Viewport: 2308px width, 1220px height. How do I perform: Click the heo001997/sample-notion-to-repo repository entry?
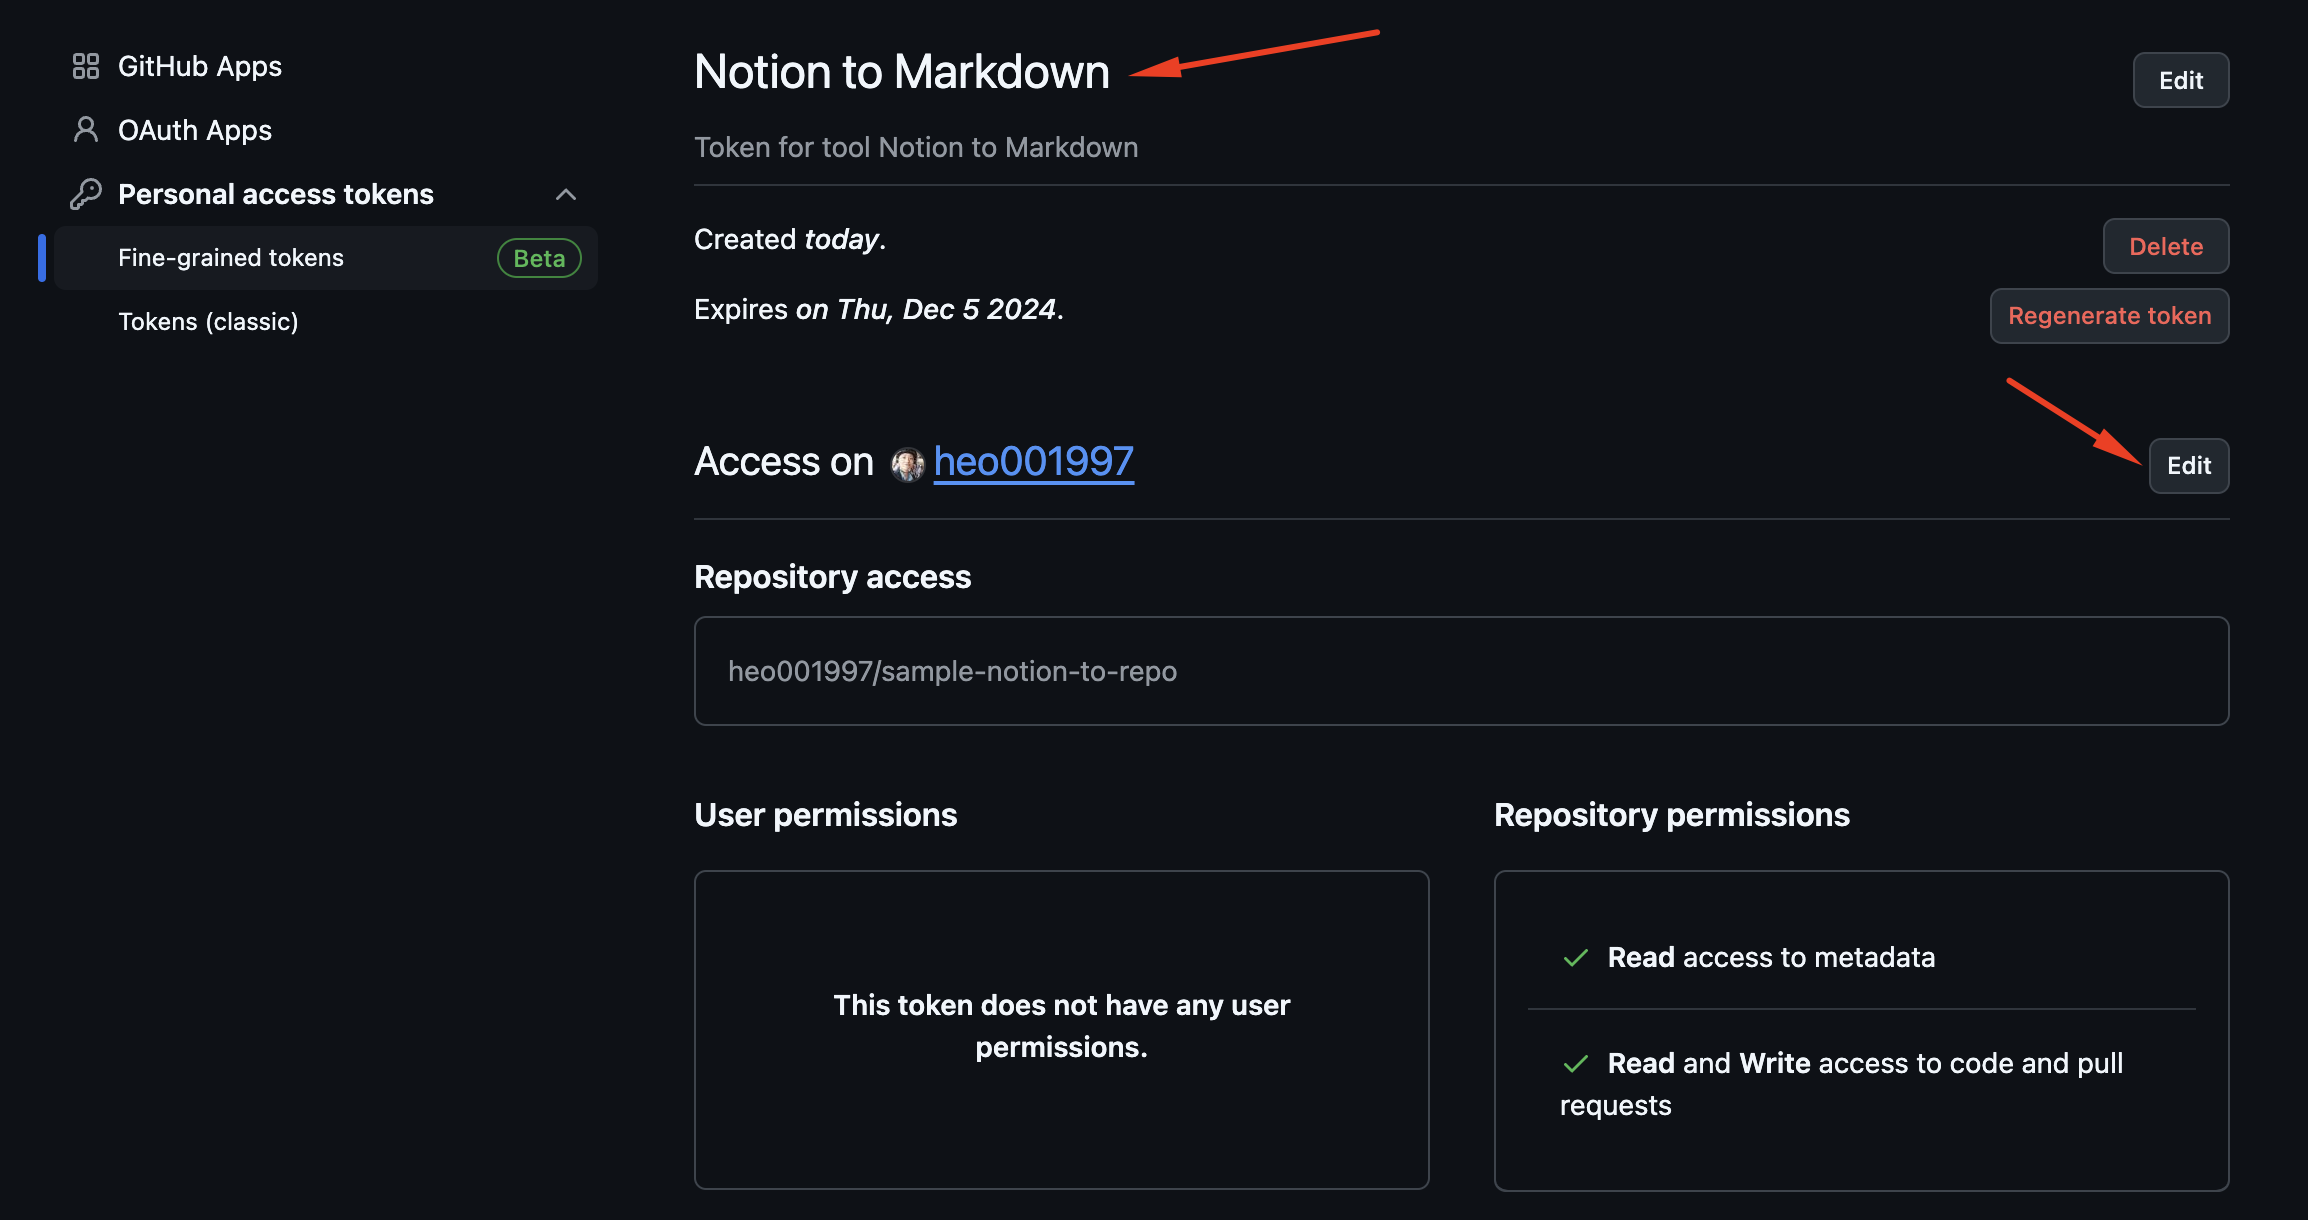click(x=952, y=671)
